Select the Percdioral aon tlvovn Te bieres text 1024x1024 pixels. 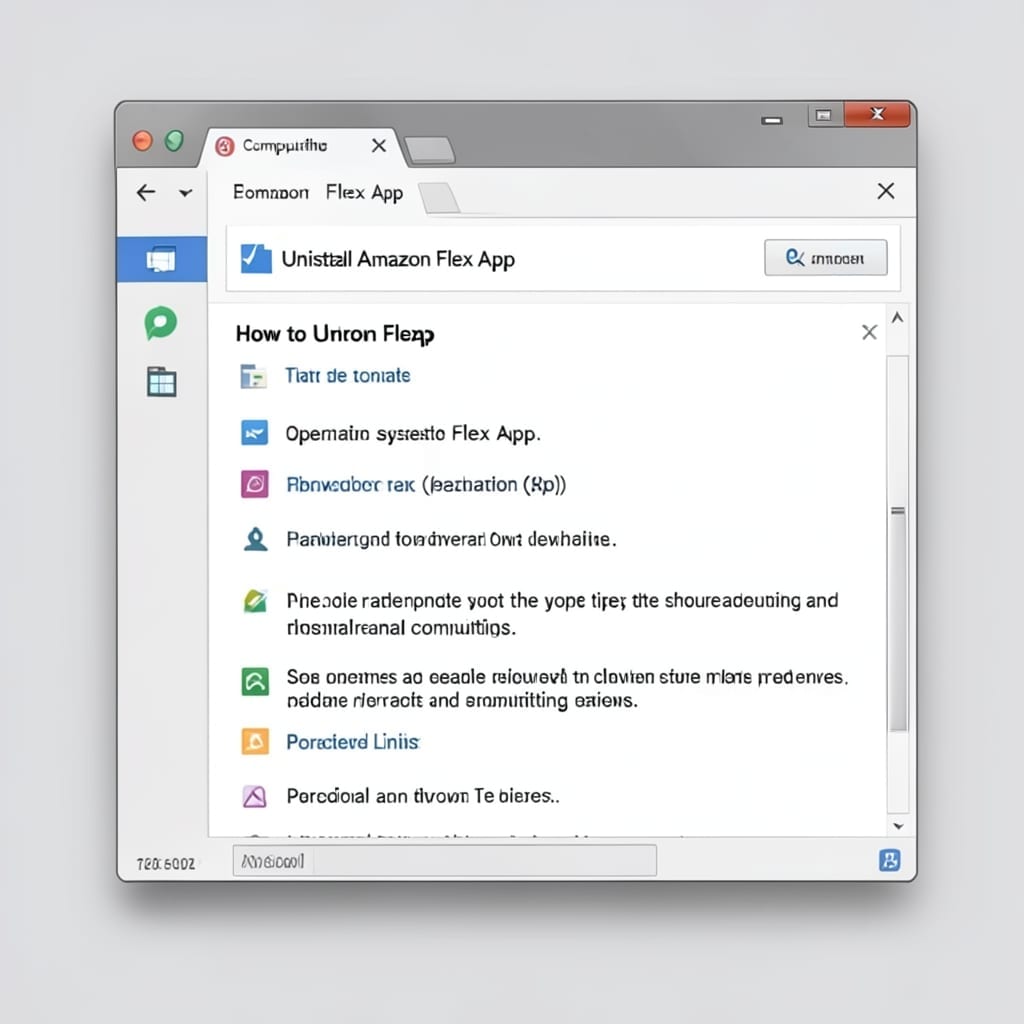(x=423, y=796)
